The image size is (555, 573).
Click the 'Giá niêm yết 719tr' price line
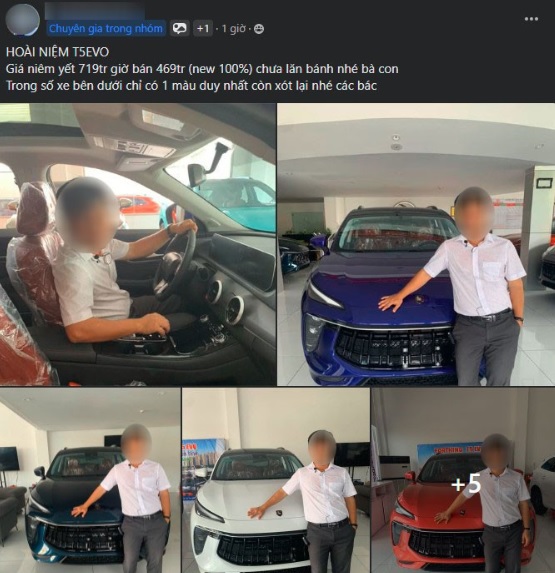(202, 69)
